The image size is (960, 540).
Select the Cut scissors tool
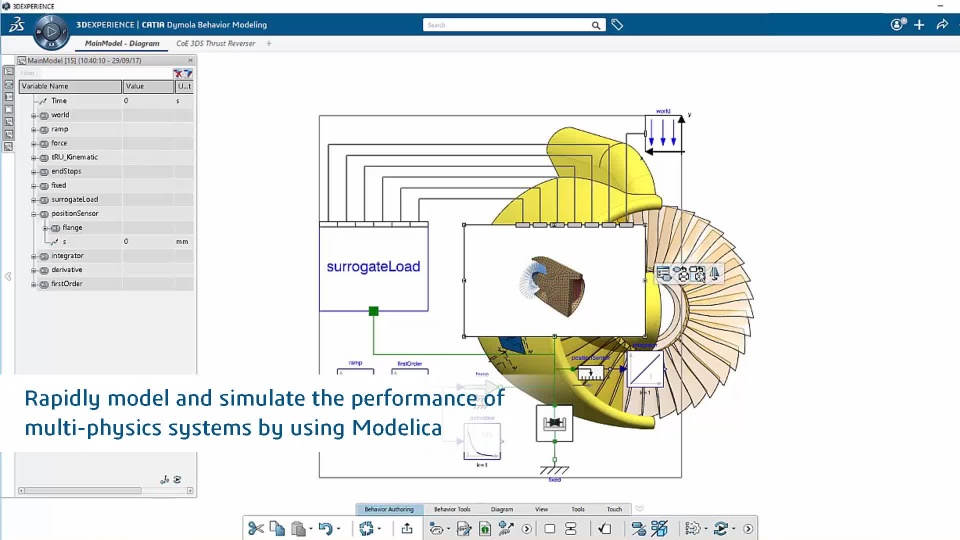click(x=256, y=528)
